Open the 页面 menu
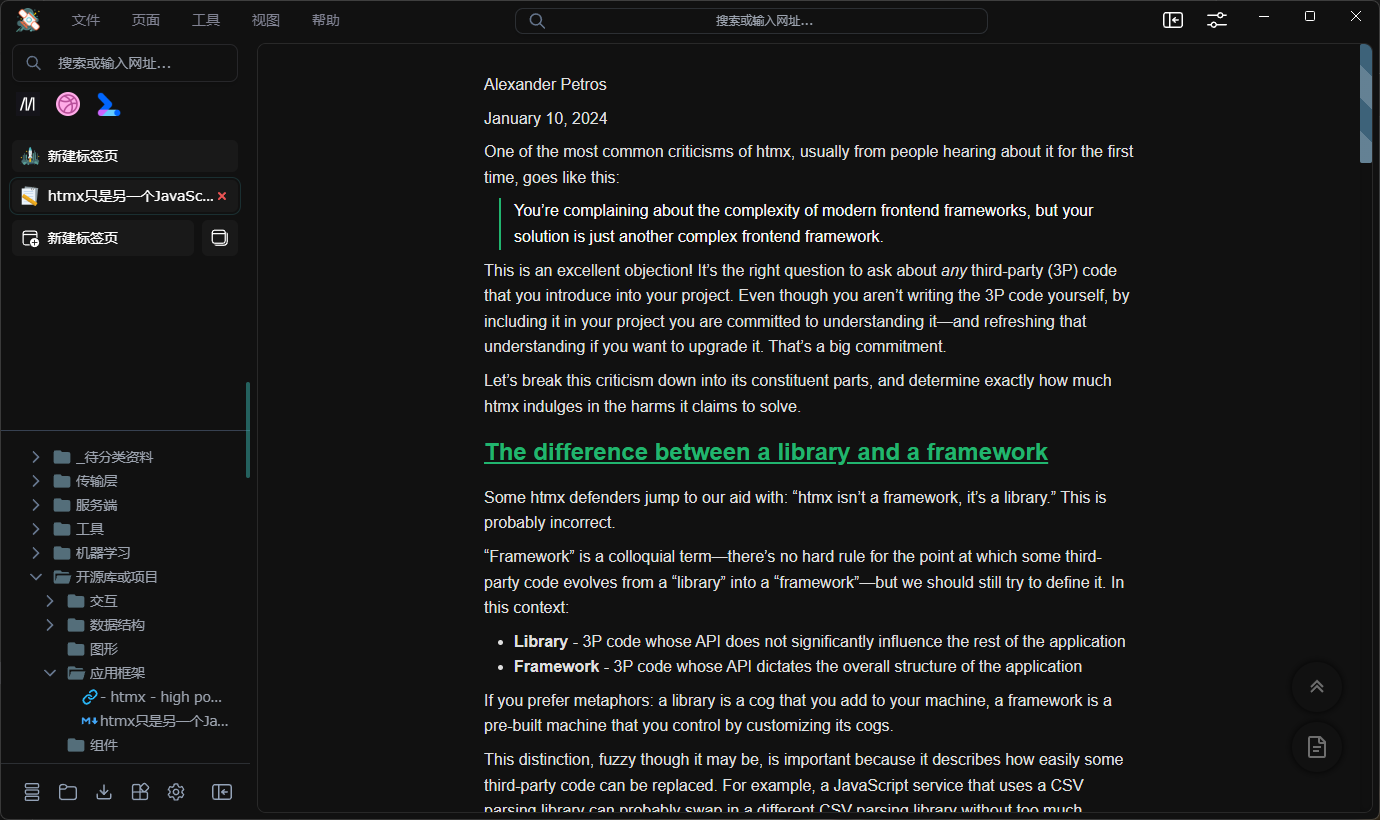1380x820 pixels. 146,20
